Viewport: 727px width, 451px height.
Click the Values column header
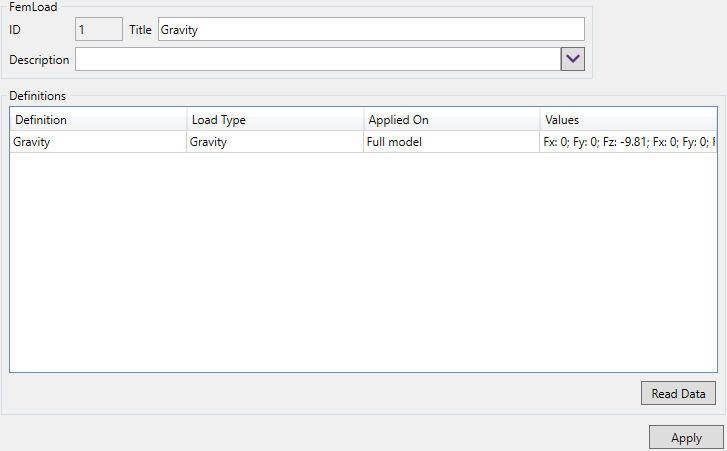pyautogui.click(x=628, y=120)
